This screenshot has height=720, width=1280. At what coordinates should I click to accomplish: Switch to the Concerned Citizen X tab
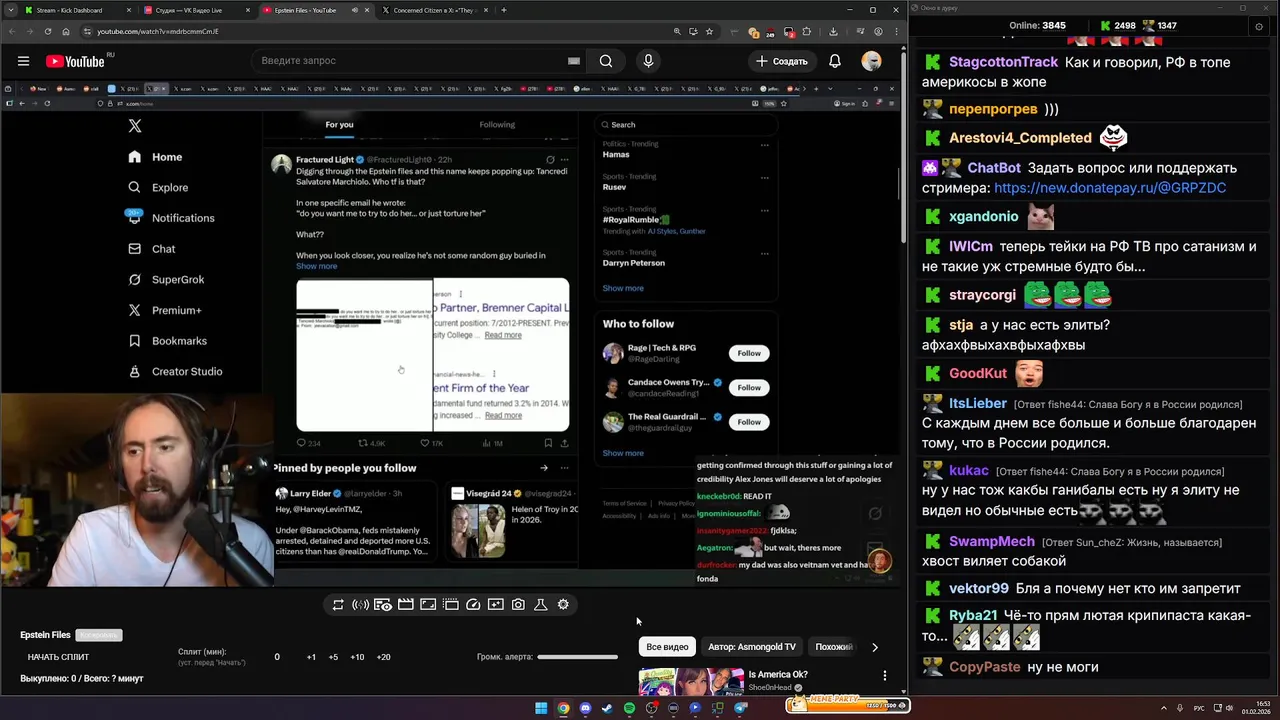coord(435,10)
